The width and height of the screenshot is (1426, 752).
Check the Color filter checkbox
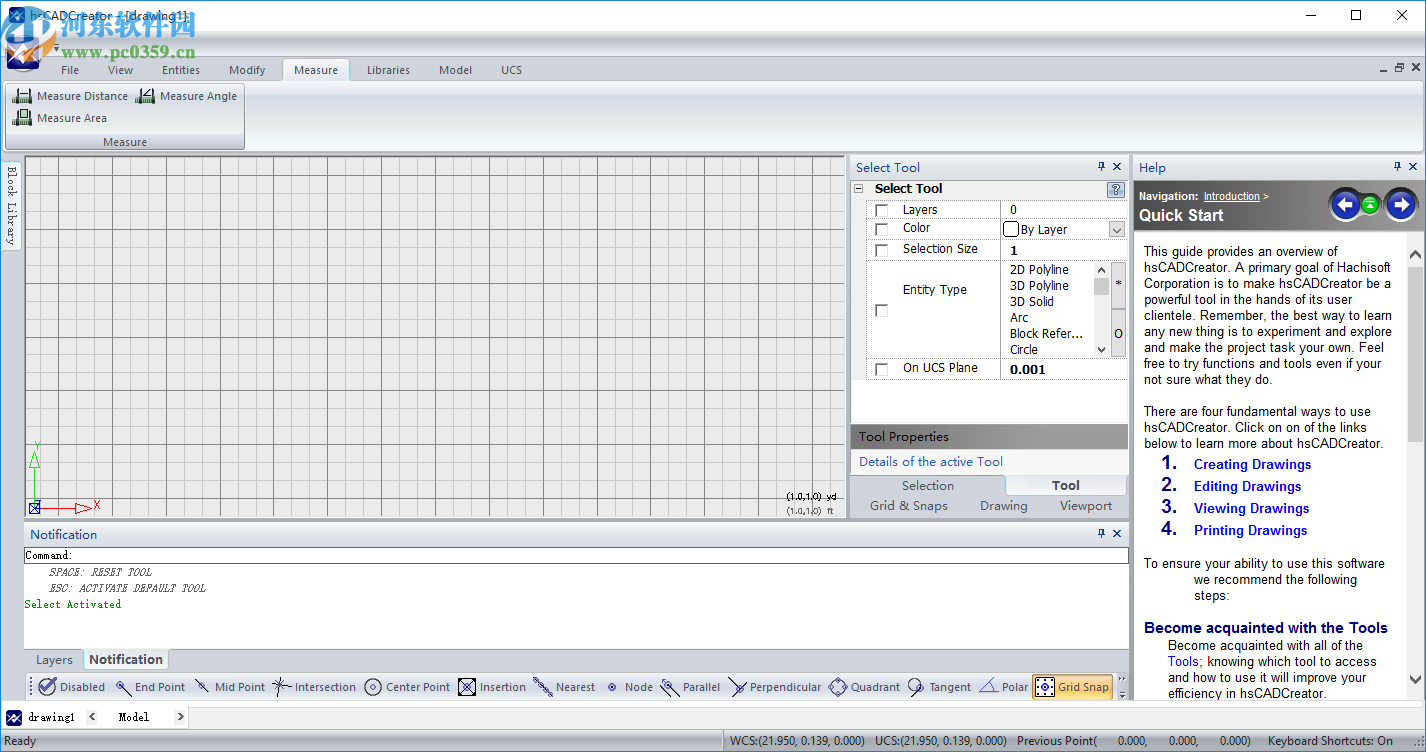tap(881, 229)
